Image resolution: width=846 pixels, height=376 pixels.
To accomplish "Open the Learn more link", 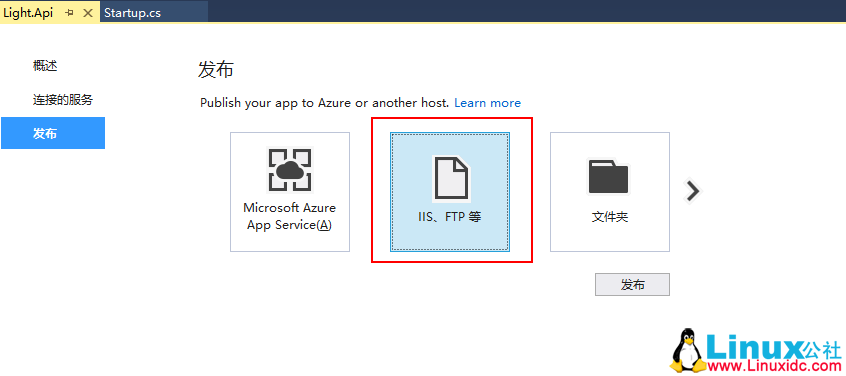I will coord(487,103).
